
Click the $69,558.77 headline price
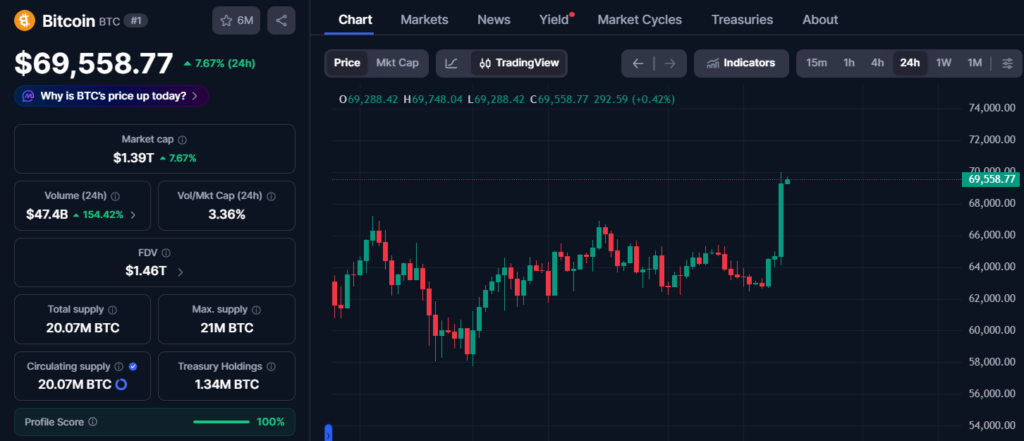coord(94,63)
